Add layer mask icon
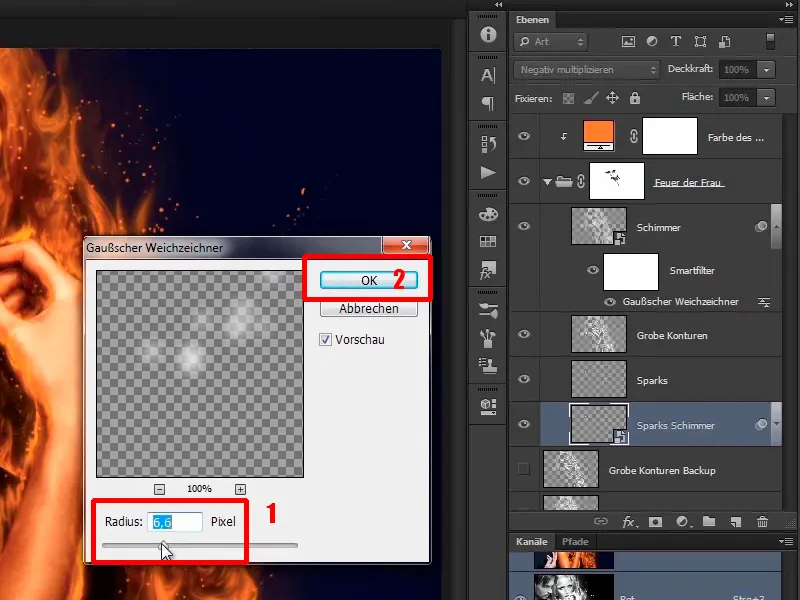This screenshot has height=600, width=800. click(656, 521)
